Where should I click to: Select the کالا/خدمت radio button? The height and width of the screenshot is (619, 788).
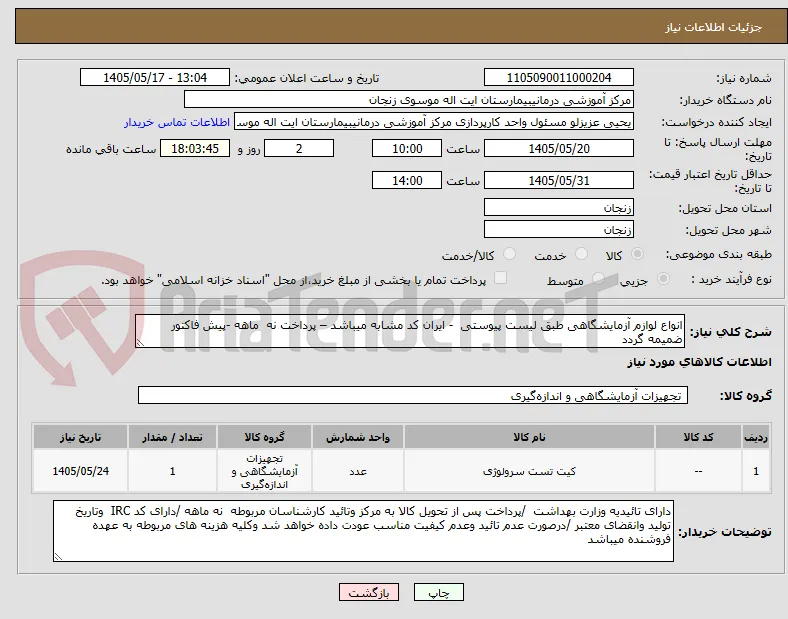tap(510, 254)
